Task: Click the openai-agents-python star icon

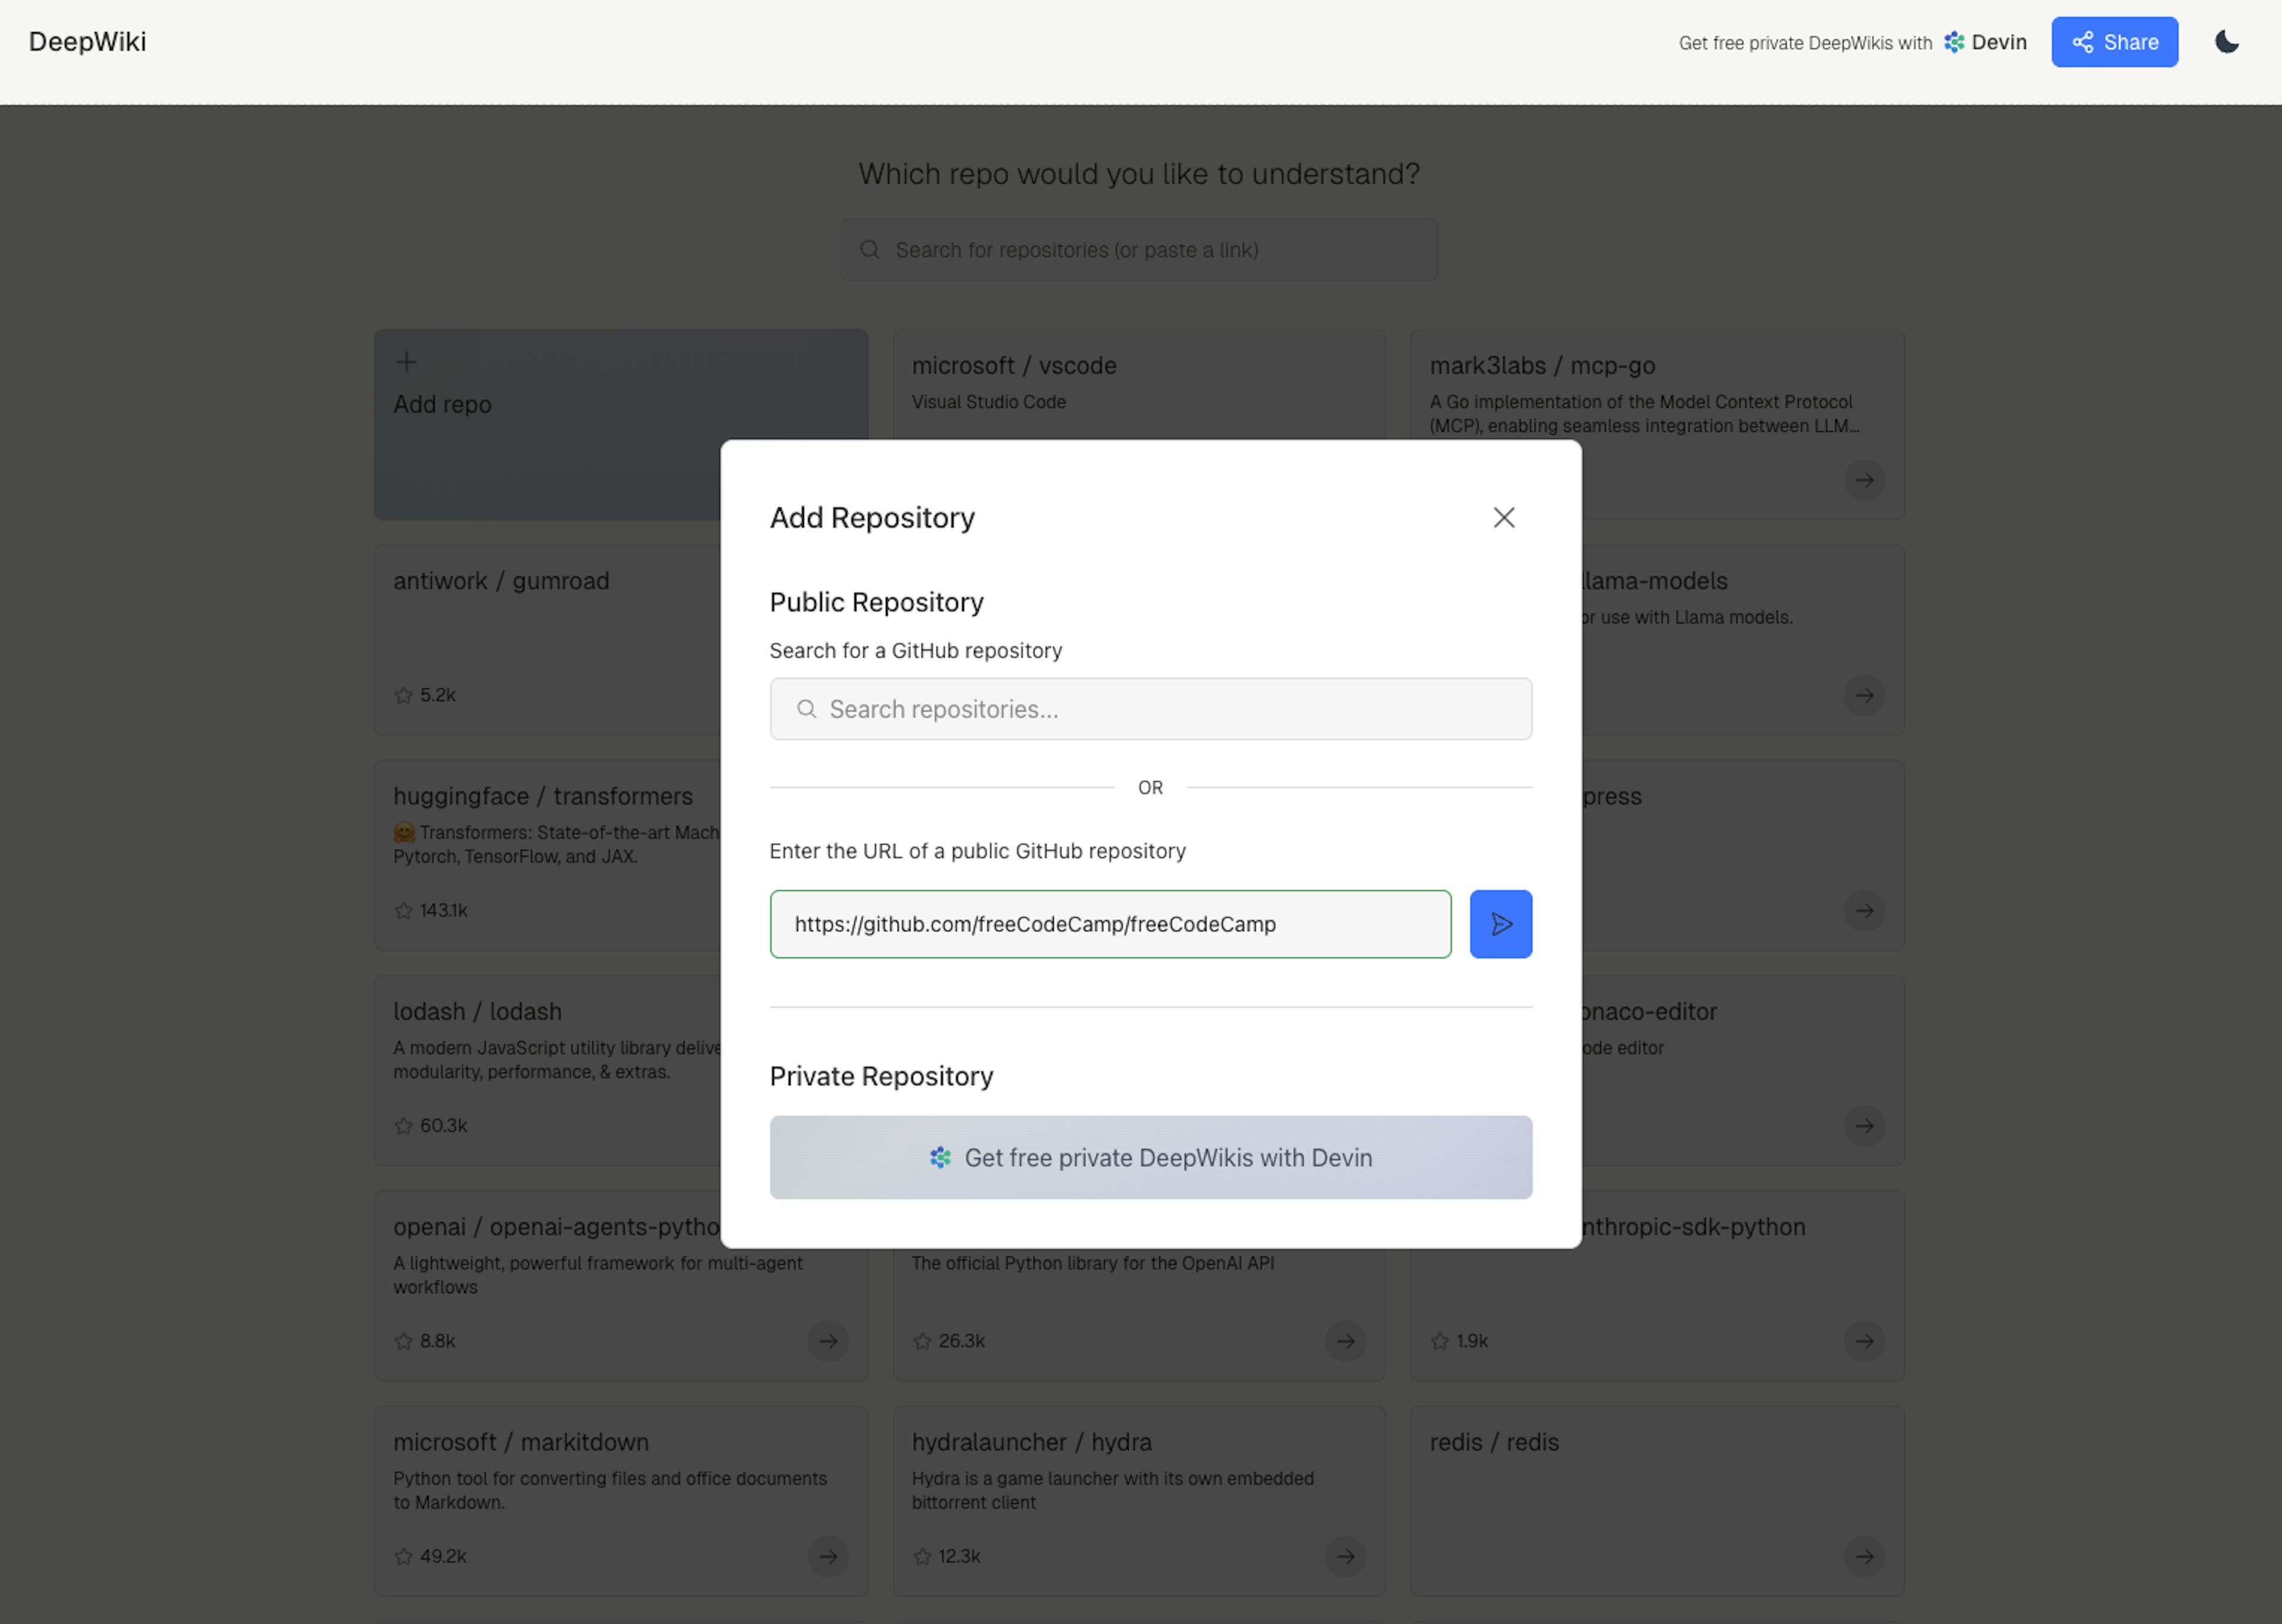Action: pyautogui.click(x=404, y=1341)
